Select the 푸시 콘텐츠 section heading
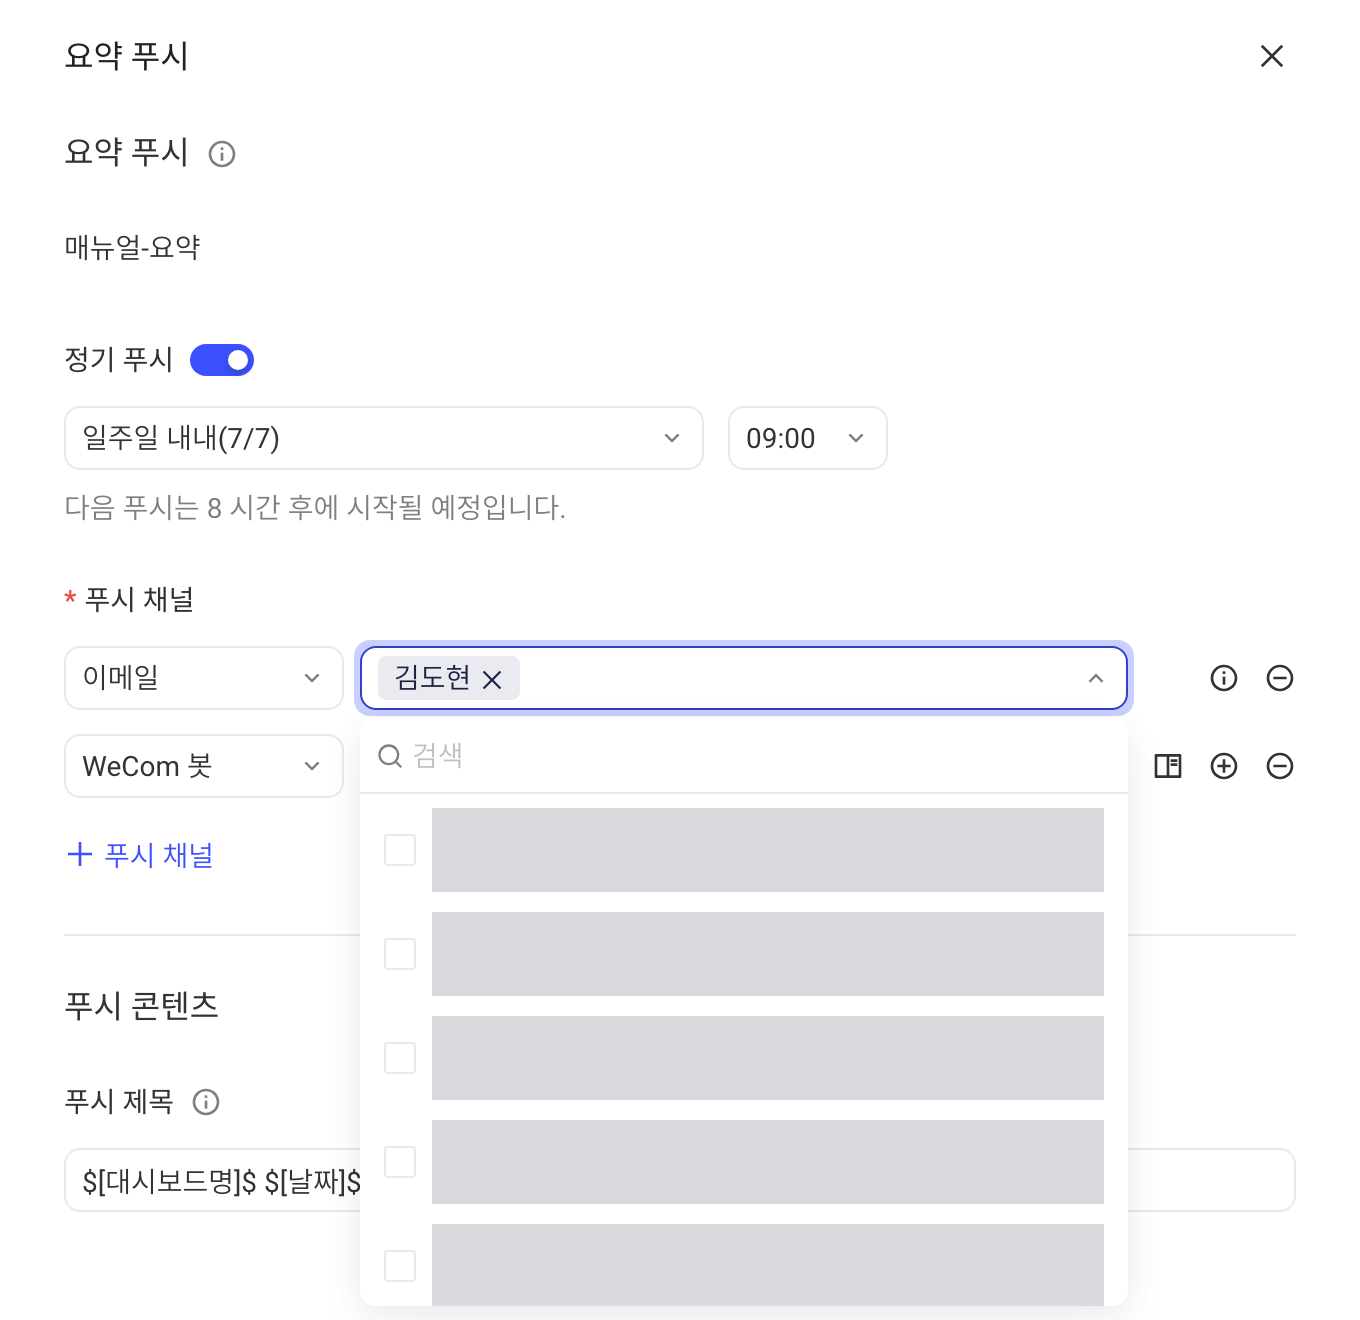The width and height of the screenshot is (1360, 1320). pyautogui.click(x=141, y=1005)
